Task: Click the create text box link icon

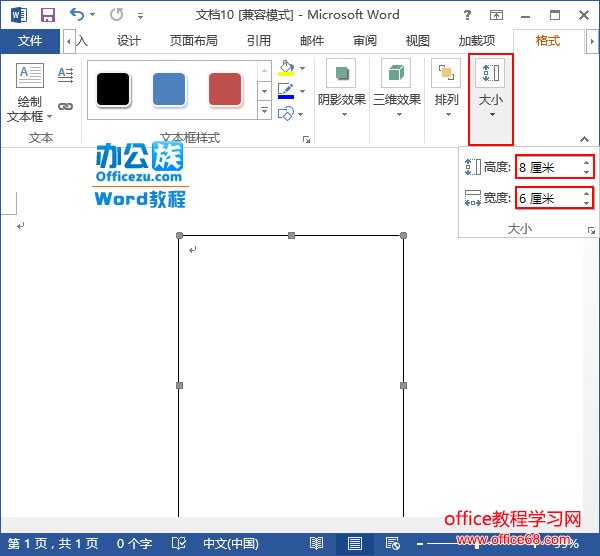Action: [x=65, y=106]
